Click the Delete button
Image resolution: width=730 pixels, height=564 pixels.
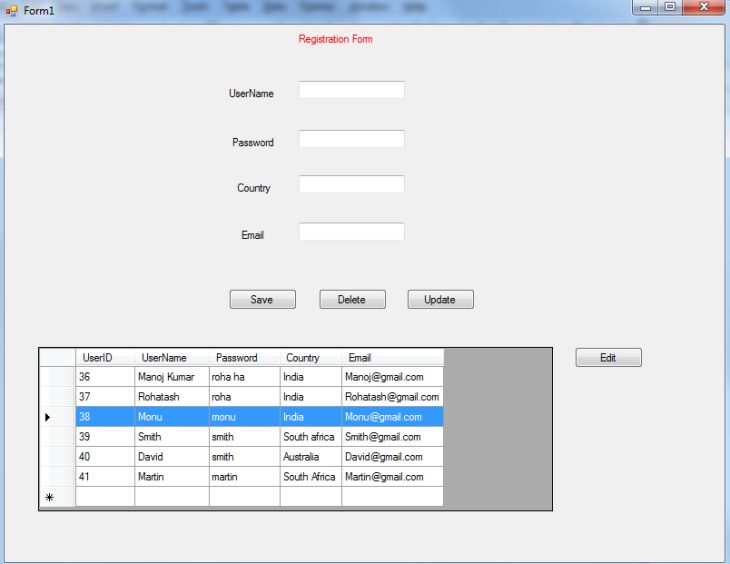coord(352,299)
